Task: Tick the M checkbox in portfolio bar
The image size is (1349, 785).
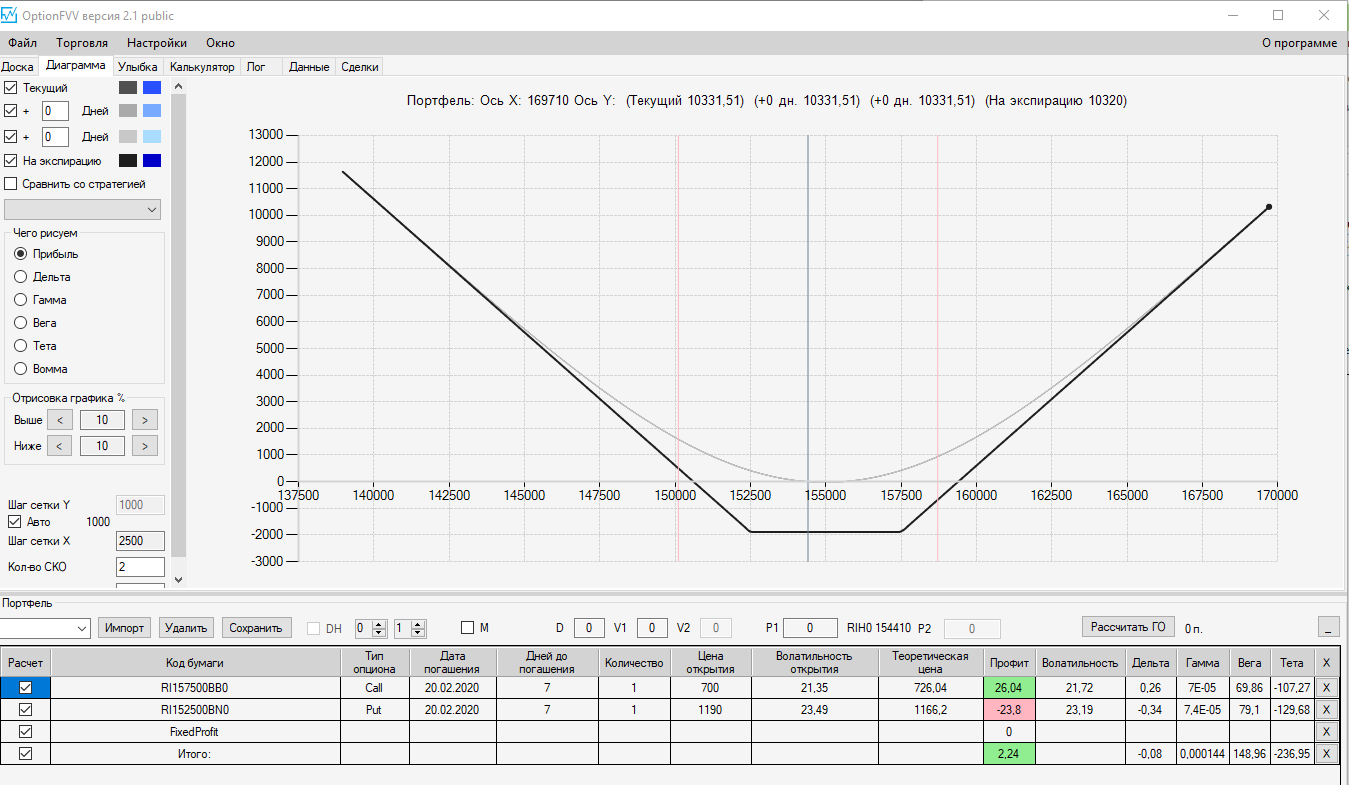Action: 467,627
